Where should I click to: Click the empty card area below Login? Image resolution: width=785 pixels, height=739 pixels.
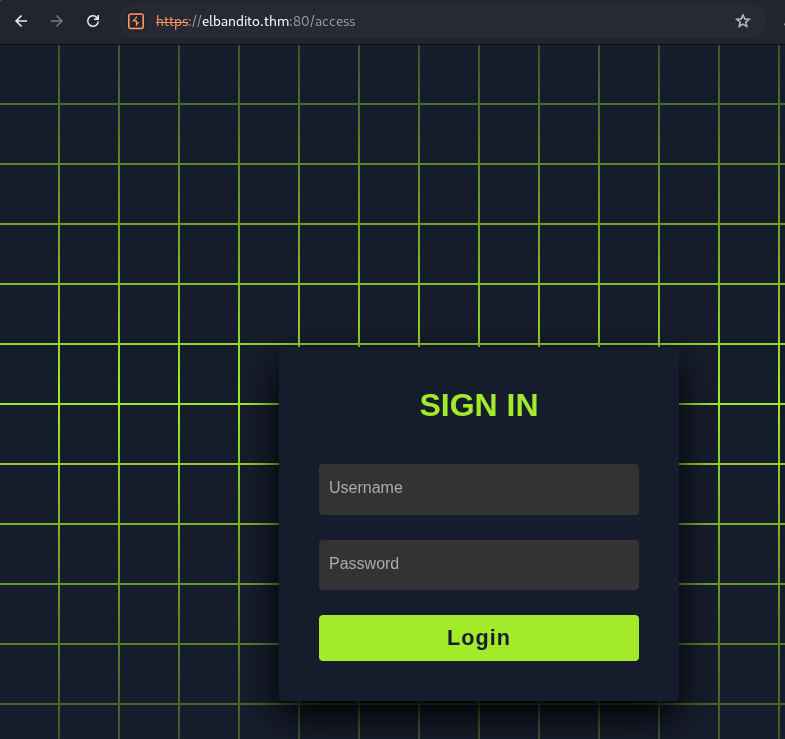click(x=479, y=681)
